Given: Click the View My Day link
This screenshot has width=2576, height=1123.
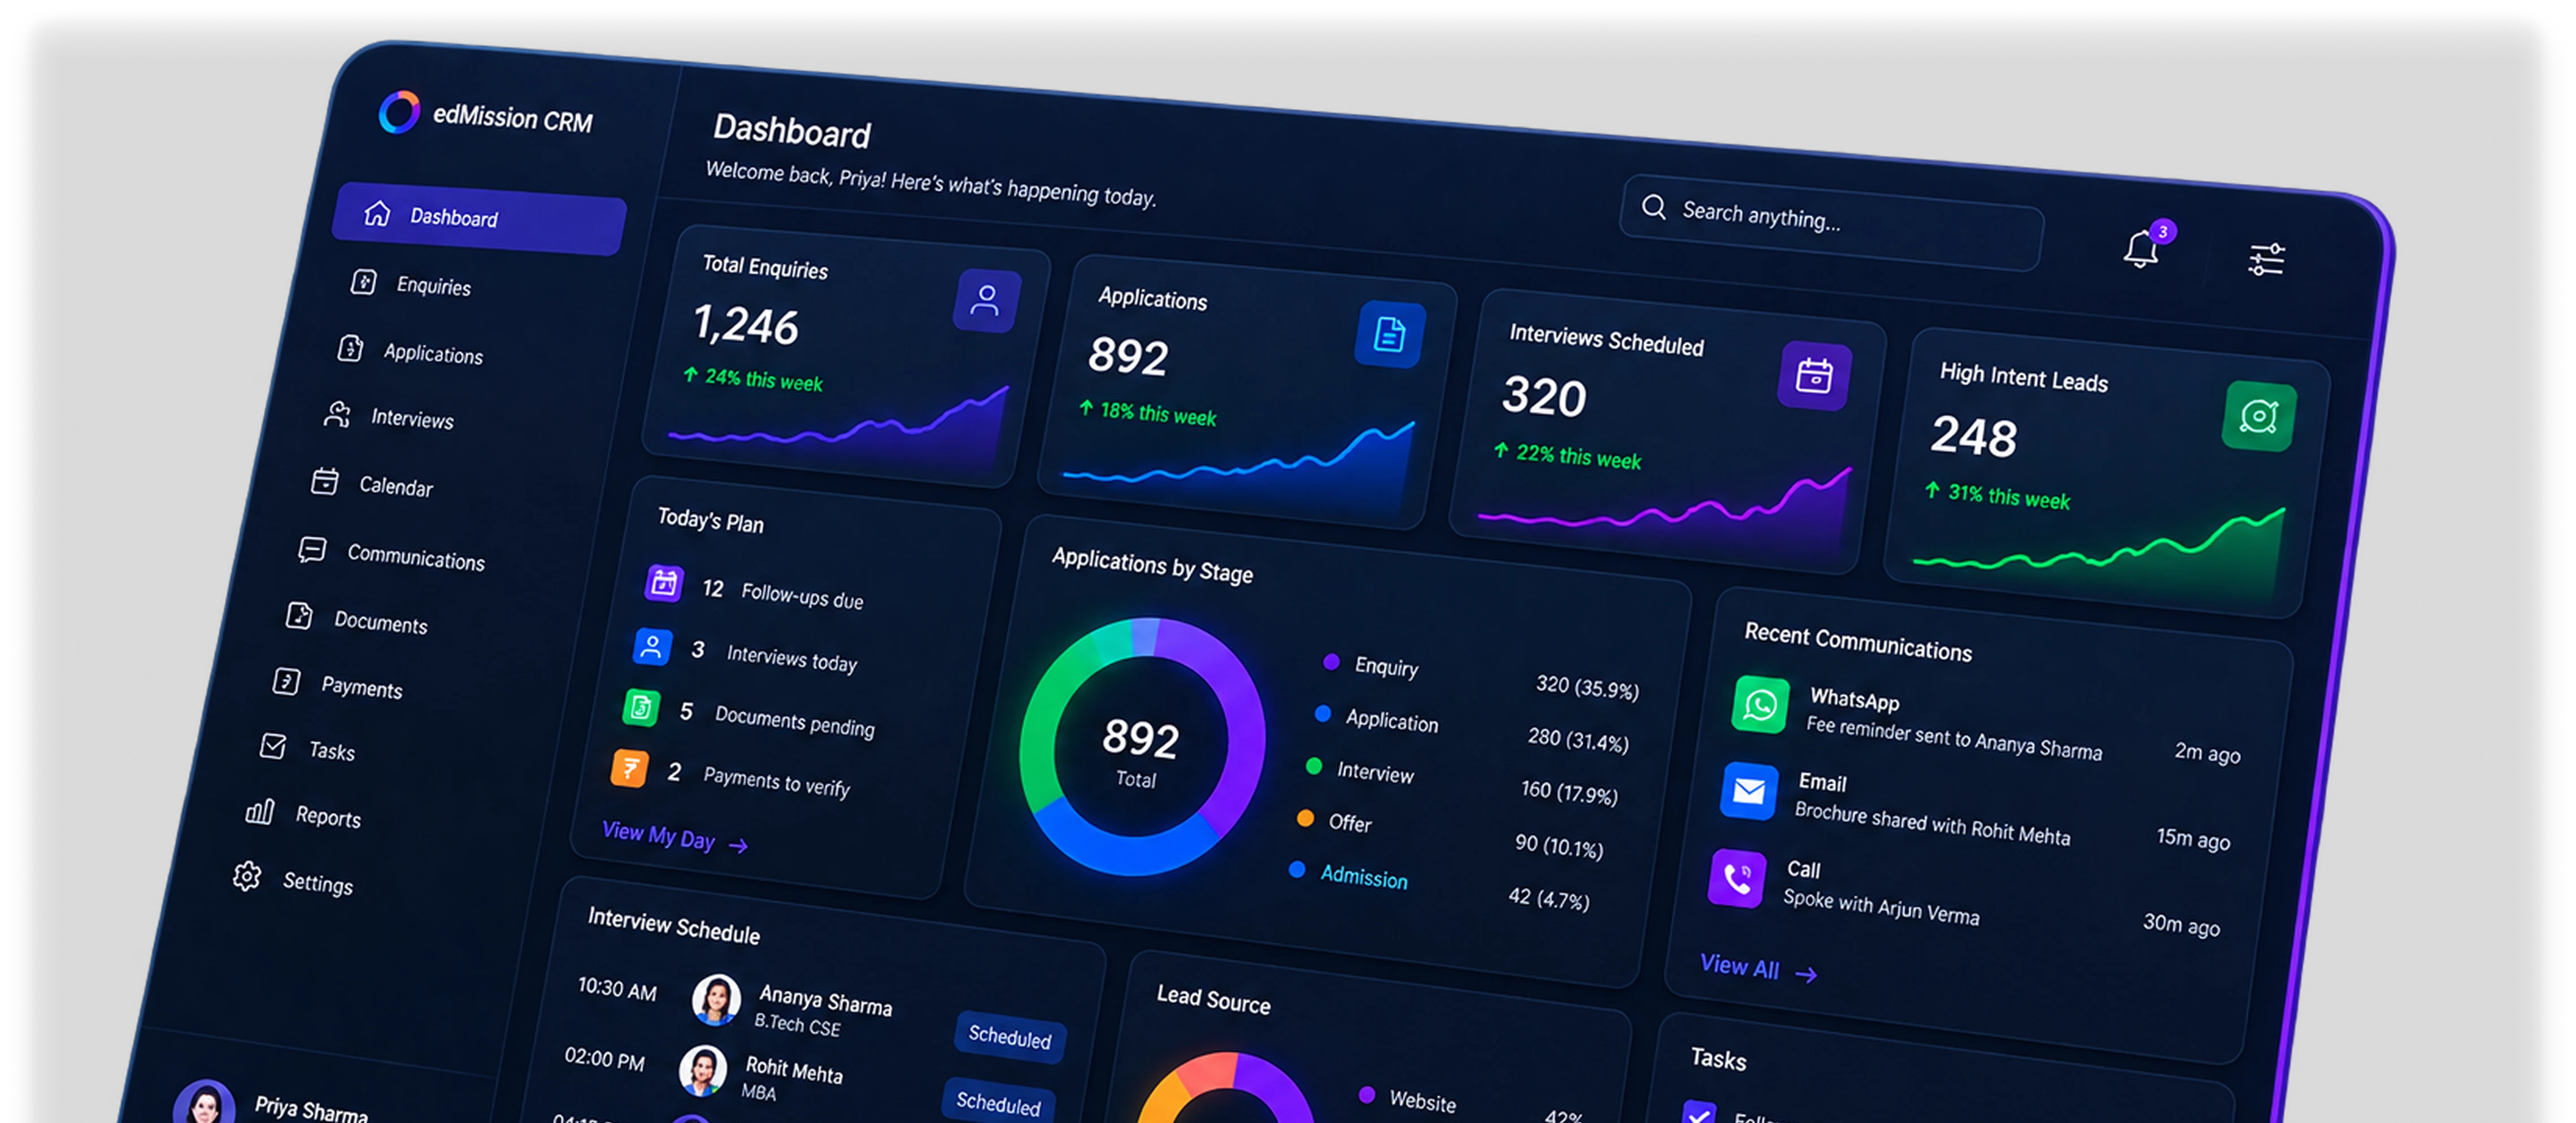Looking at the screenshot, I should pos(674,838).
